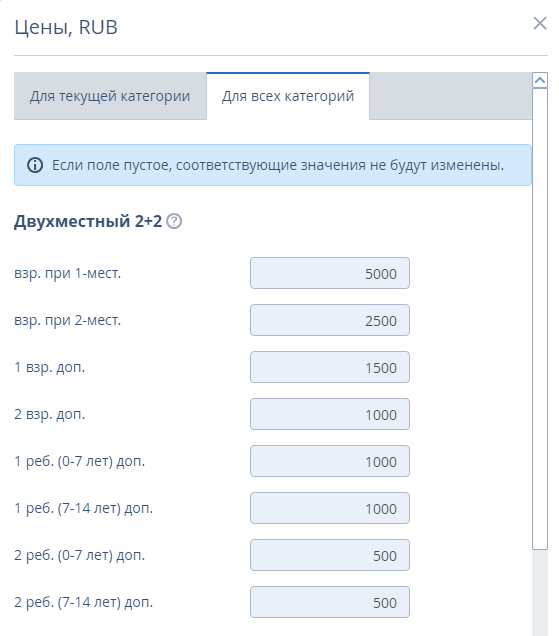Click the blank tab strip area right of tabs
The image size is (559, 636).
(451, 96)
